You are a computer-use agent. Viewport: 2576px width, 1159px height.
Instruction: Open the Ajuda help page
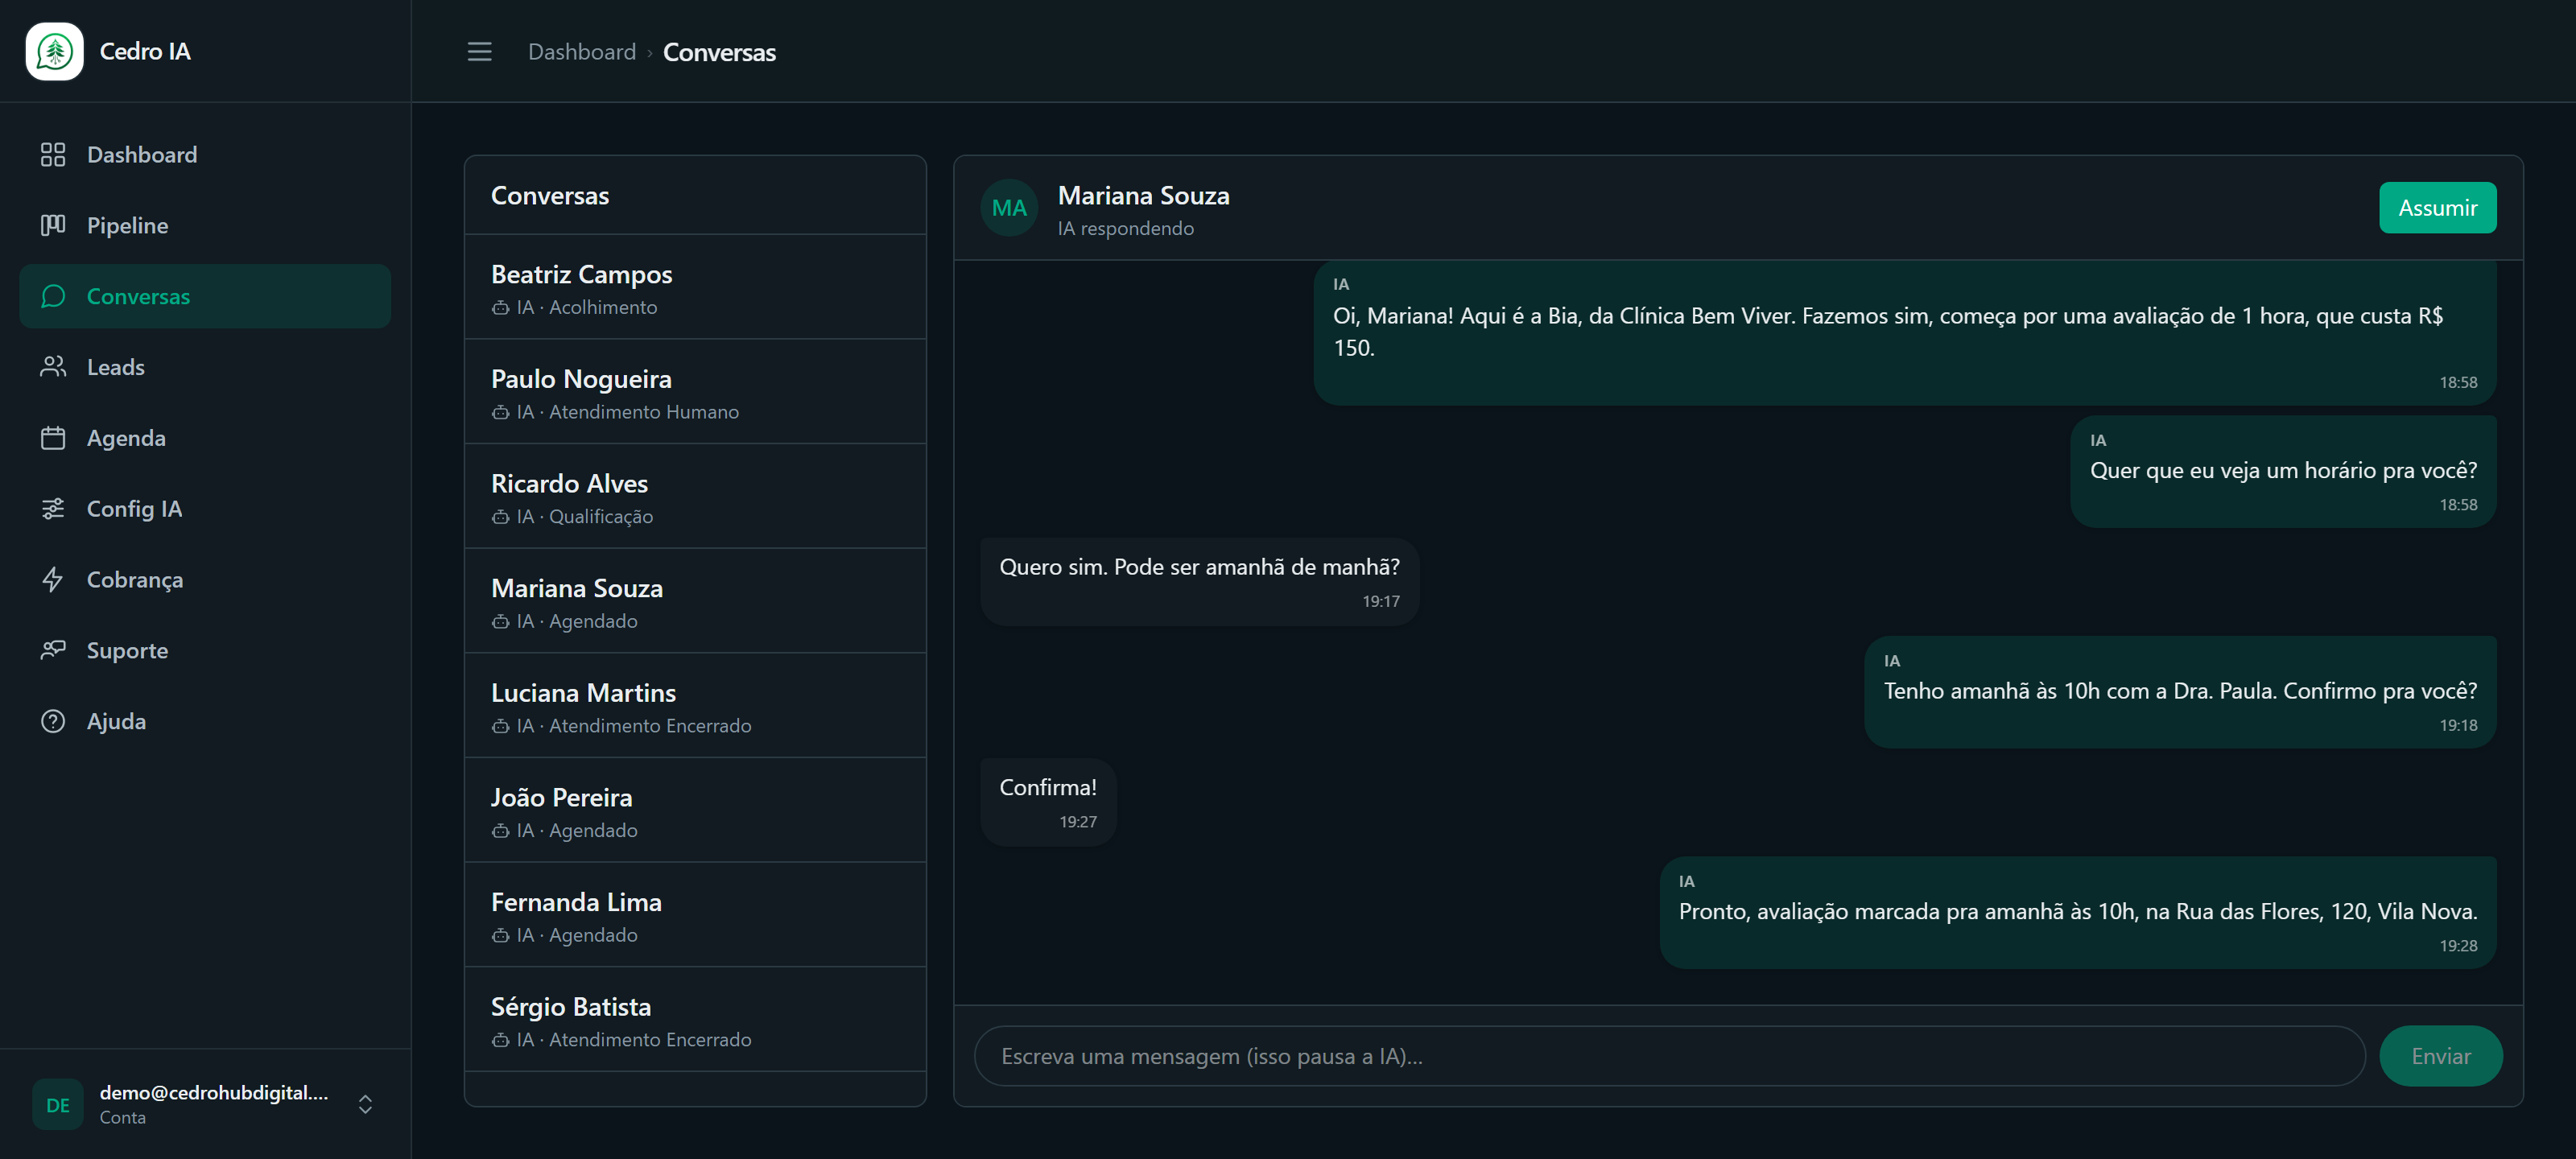point(205,721)
